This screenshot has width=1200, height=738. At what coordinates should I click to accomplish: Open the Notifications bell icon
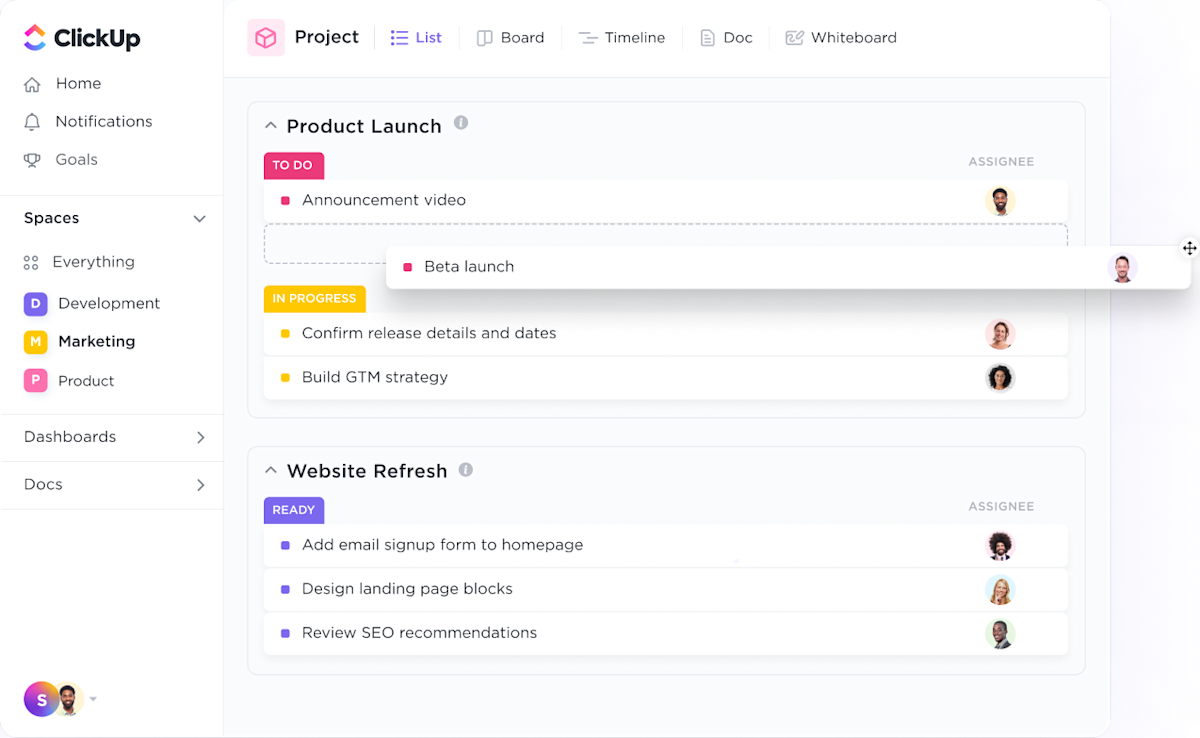click(33, 121)
